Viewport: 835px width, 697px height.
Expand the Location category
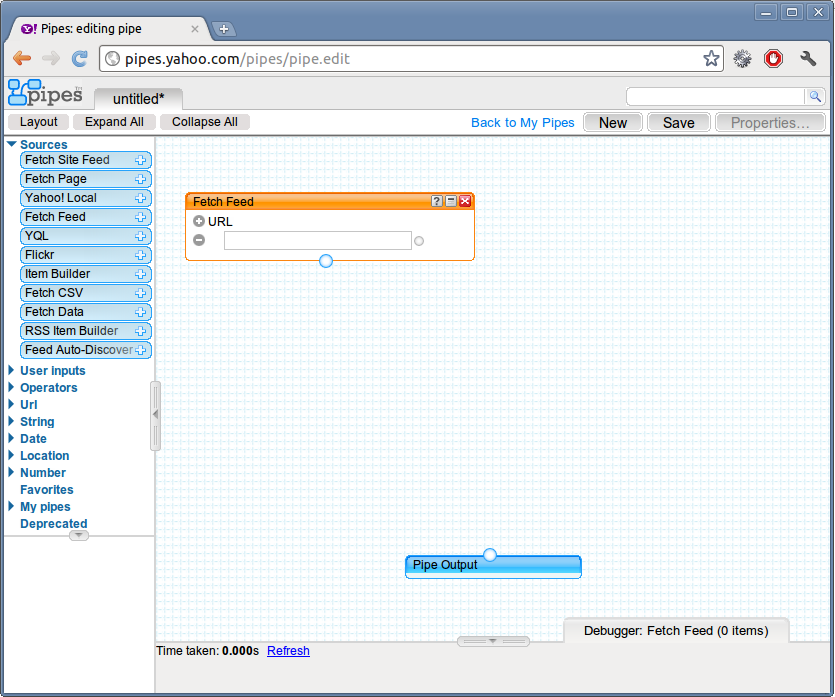pyautogui.click(x=11, y=455)
